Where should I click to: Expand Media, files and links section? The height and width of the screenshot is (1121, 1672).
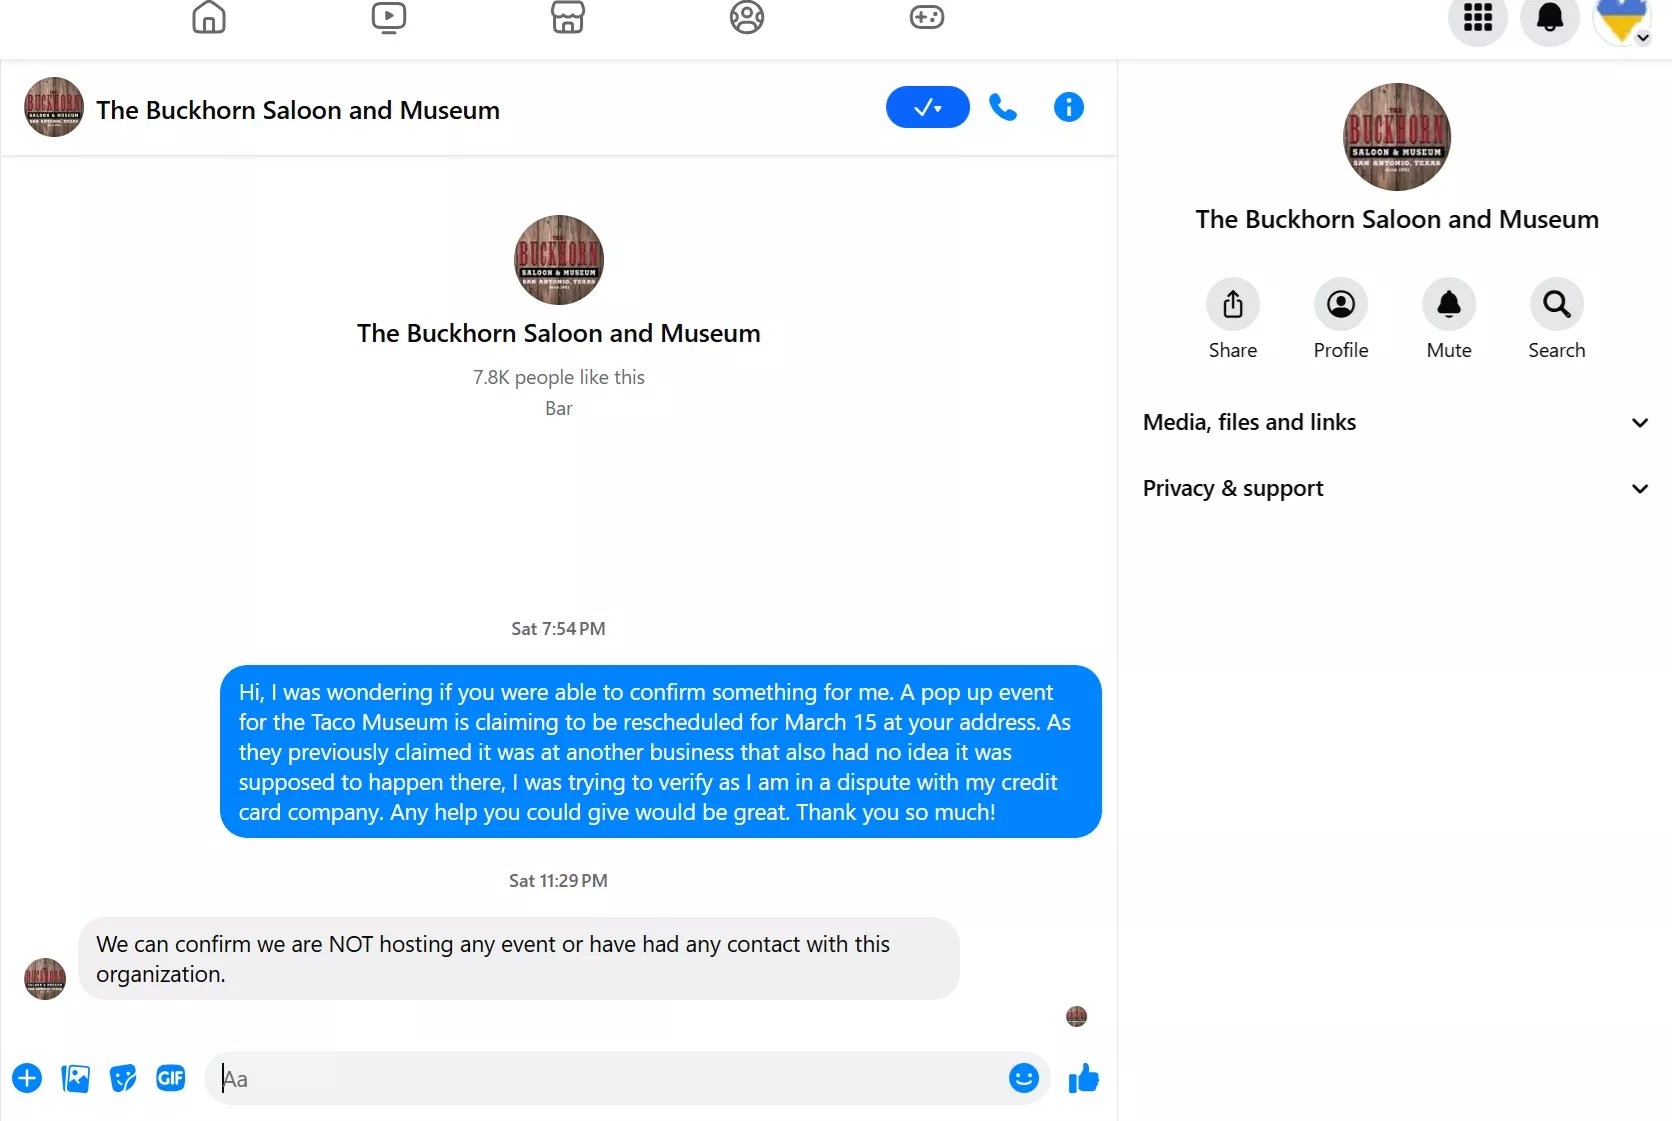[1395, 422]
